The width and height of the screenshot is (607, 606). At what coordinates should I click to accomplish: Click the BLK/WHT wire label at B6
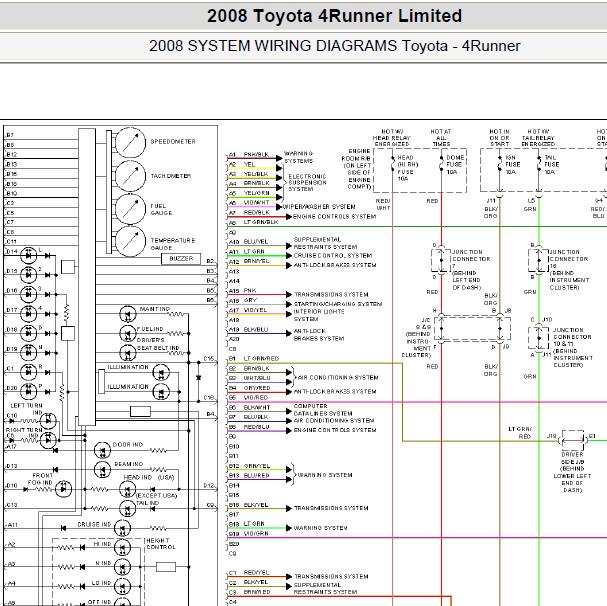click(x=257, y=407)
